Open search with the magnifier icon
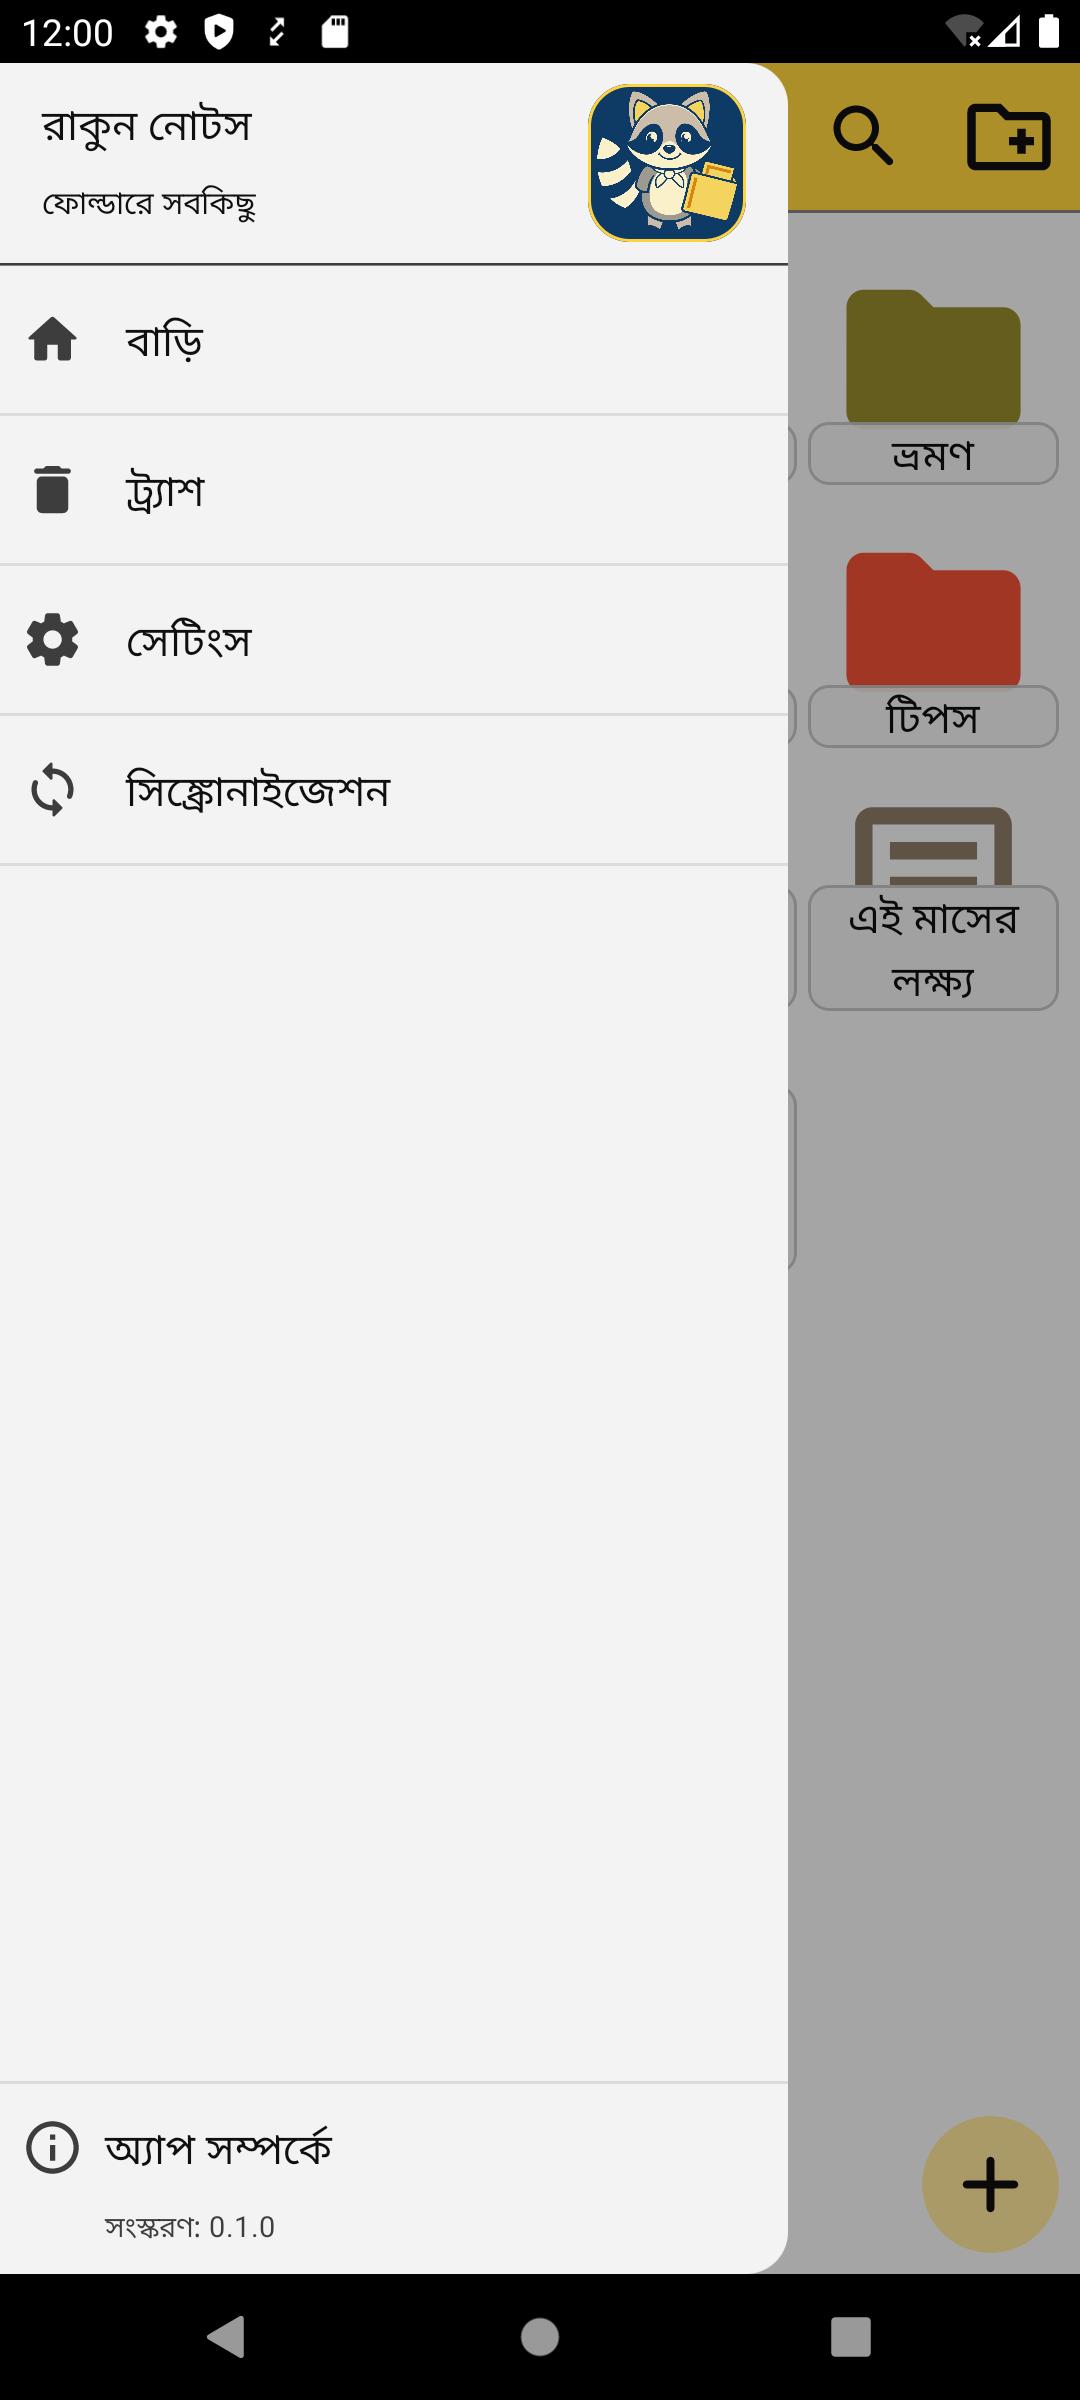This screenshot has height=2400, width=1080. point(863,137)
